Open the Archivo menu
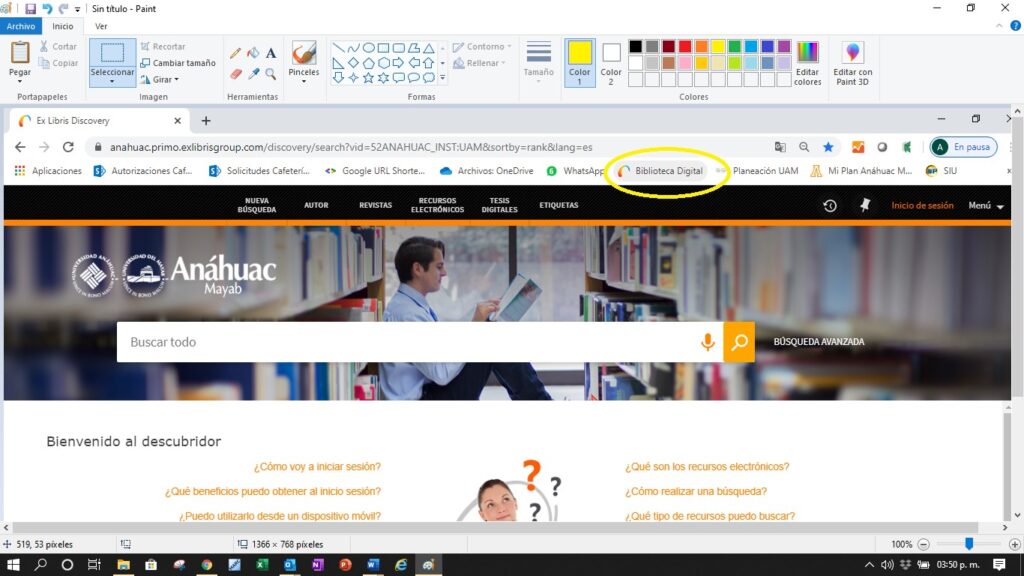This screenshot has width=1024, height=576. (x=21, y=27)
